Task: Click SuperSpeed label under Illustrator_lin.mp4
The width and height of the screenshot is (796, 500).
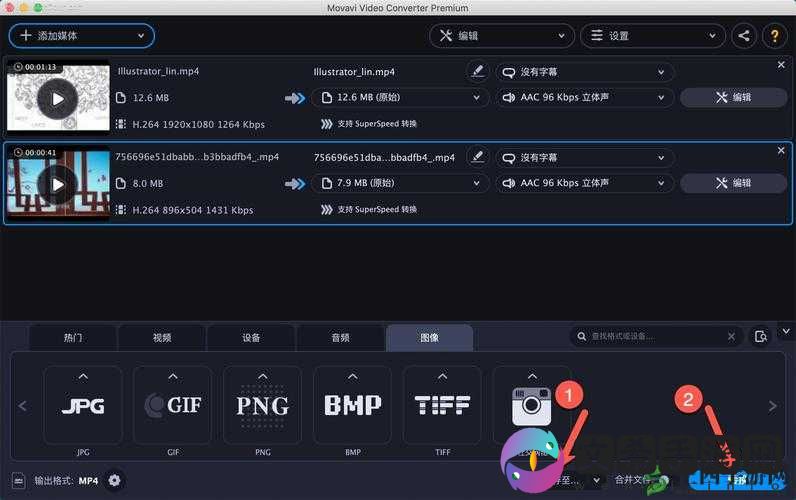Action: pos(377,124)
